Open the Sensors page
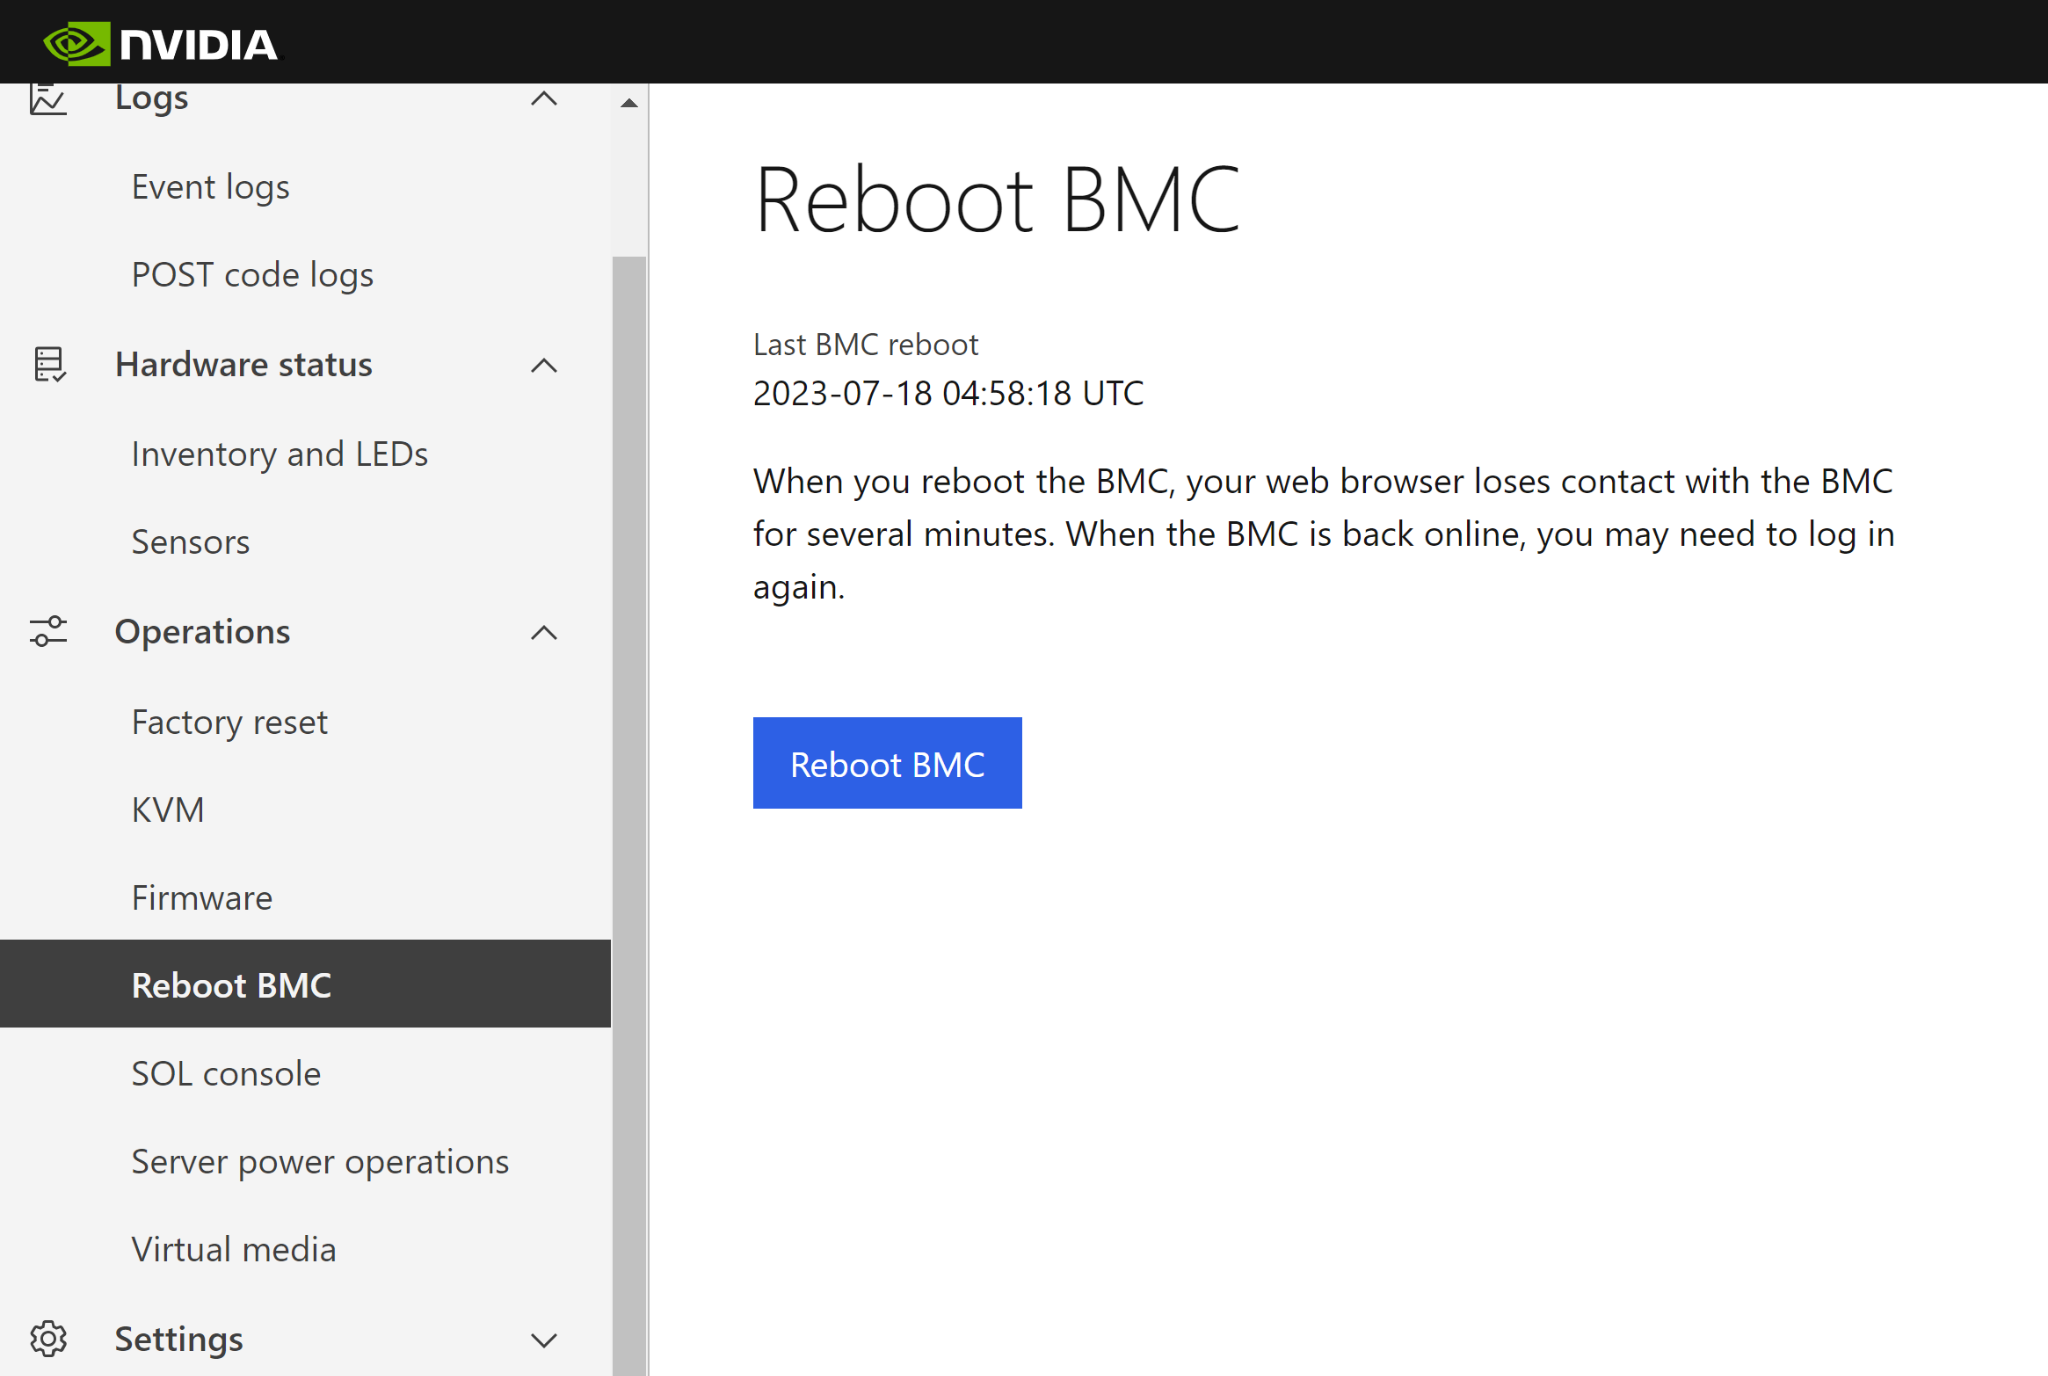This screenshot has height=1376, width=2048. 190,542
